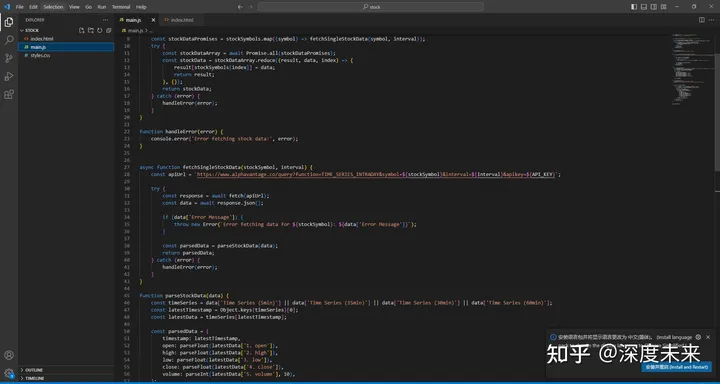Click the EXPLORER panel title

[x=35, y=20]
